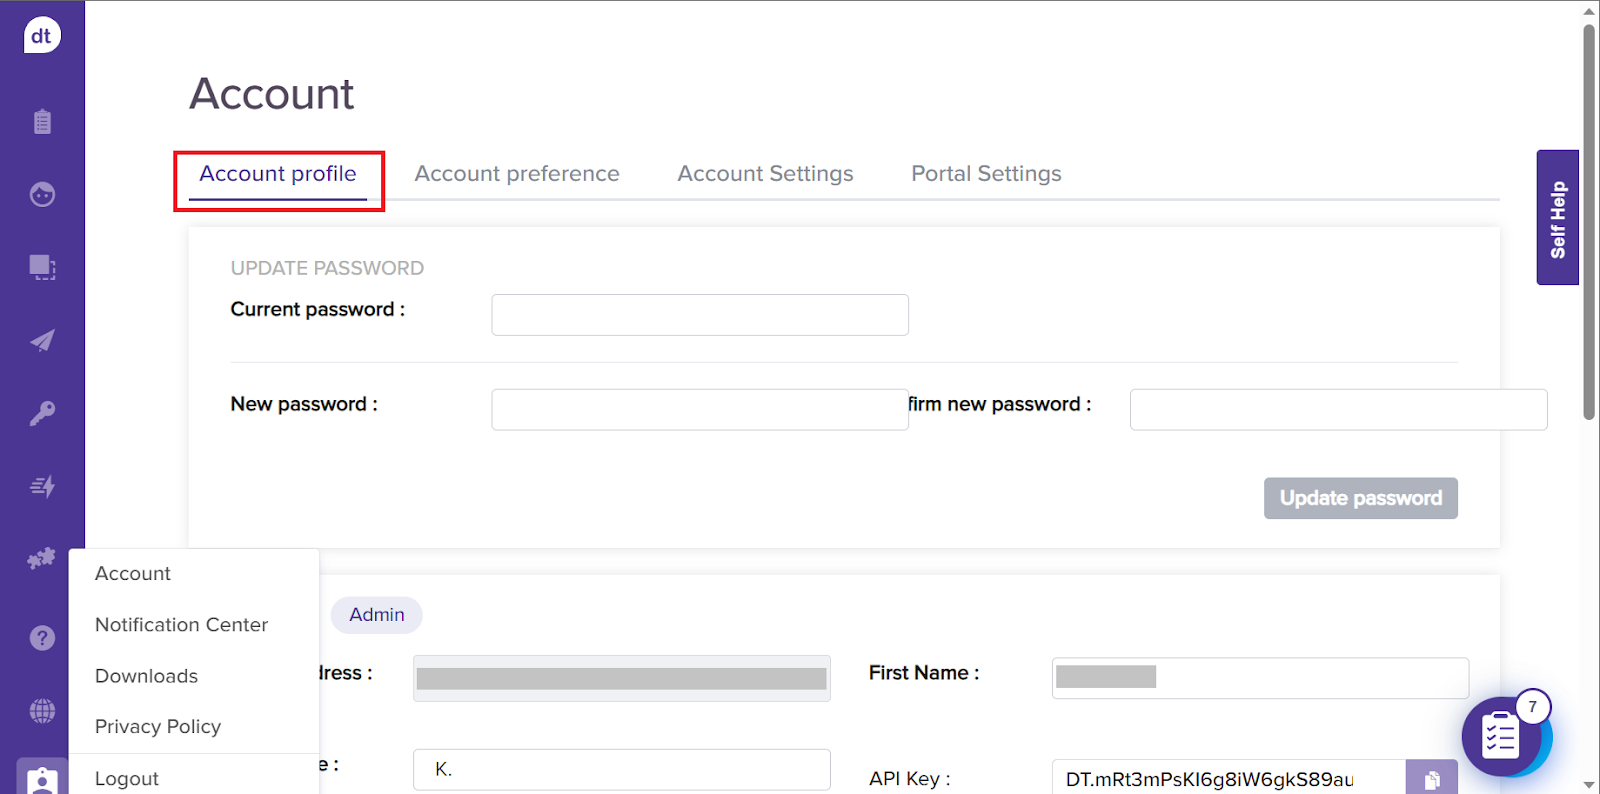The image size is (1600, 794).
Task: Copy the API key using the copy icon
Action: tap(1431, 779)
